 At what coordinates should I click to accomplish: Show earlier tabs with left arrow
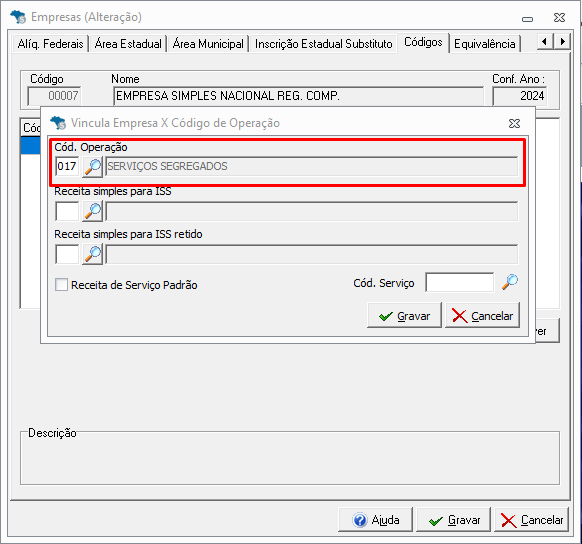545,41
